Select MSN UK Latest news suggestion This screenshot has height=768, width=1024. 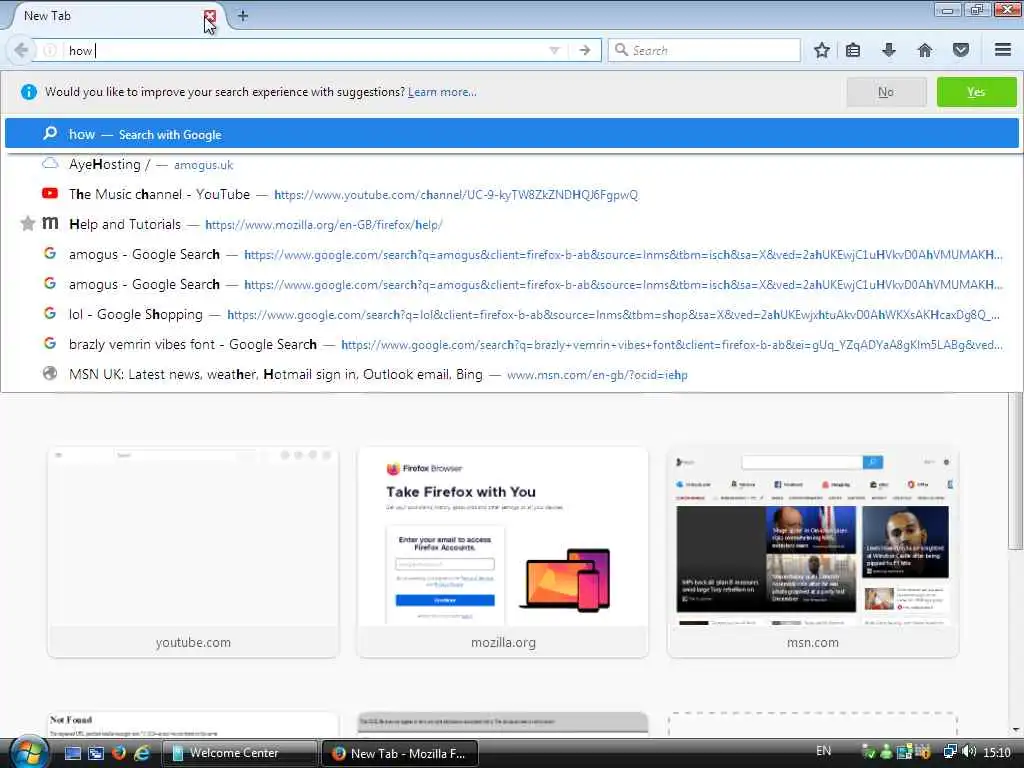[x=511, y=375]
